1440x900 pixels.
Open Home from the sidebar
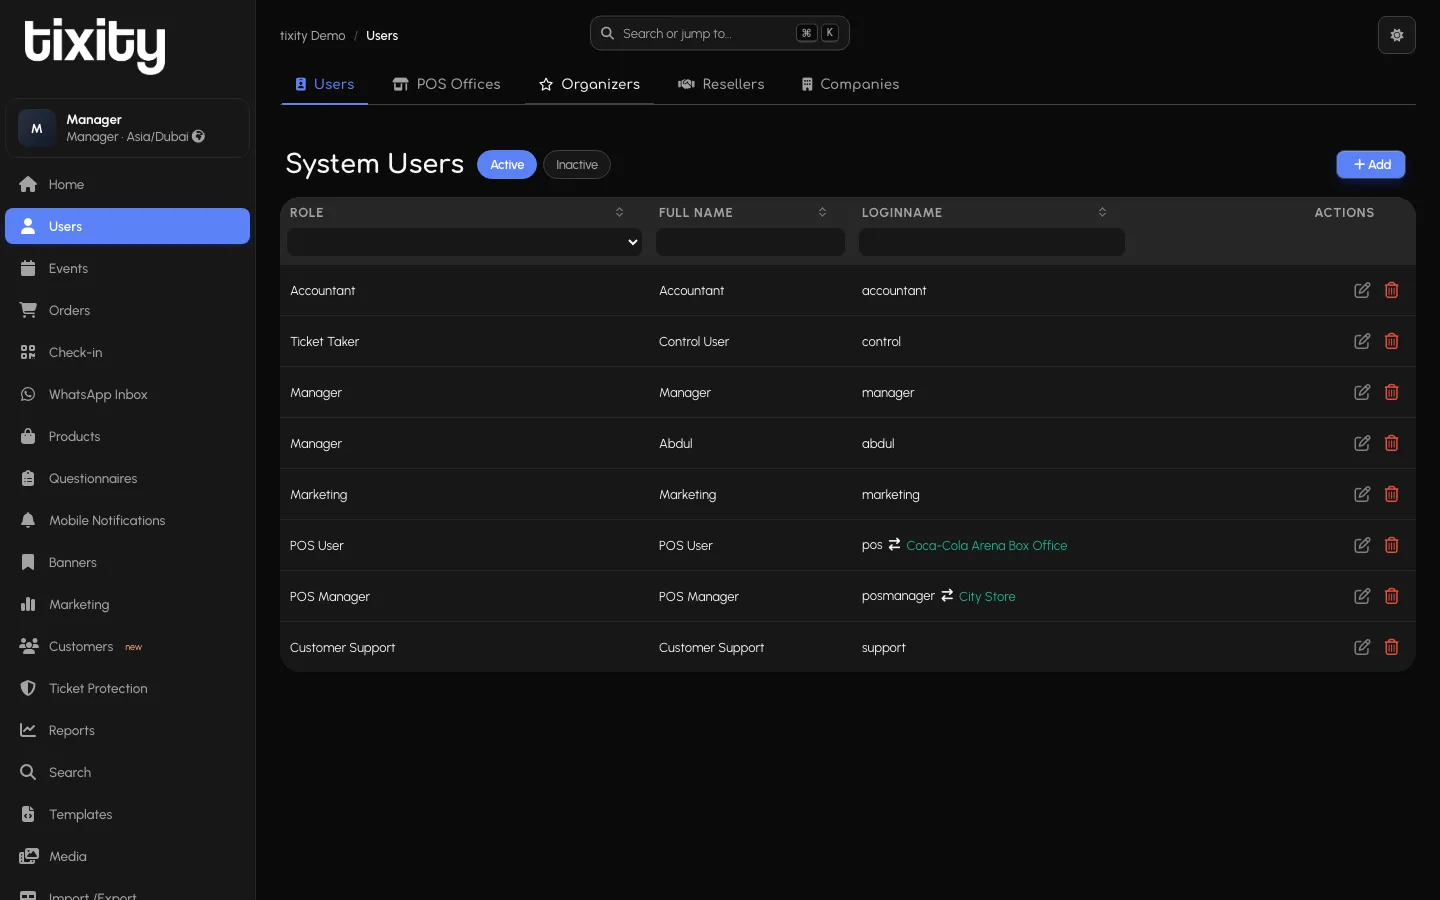point(128,184)
